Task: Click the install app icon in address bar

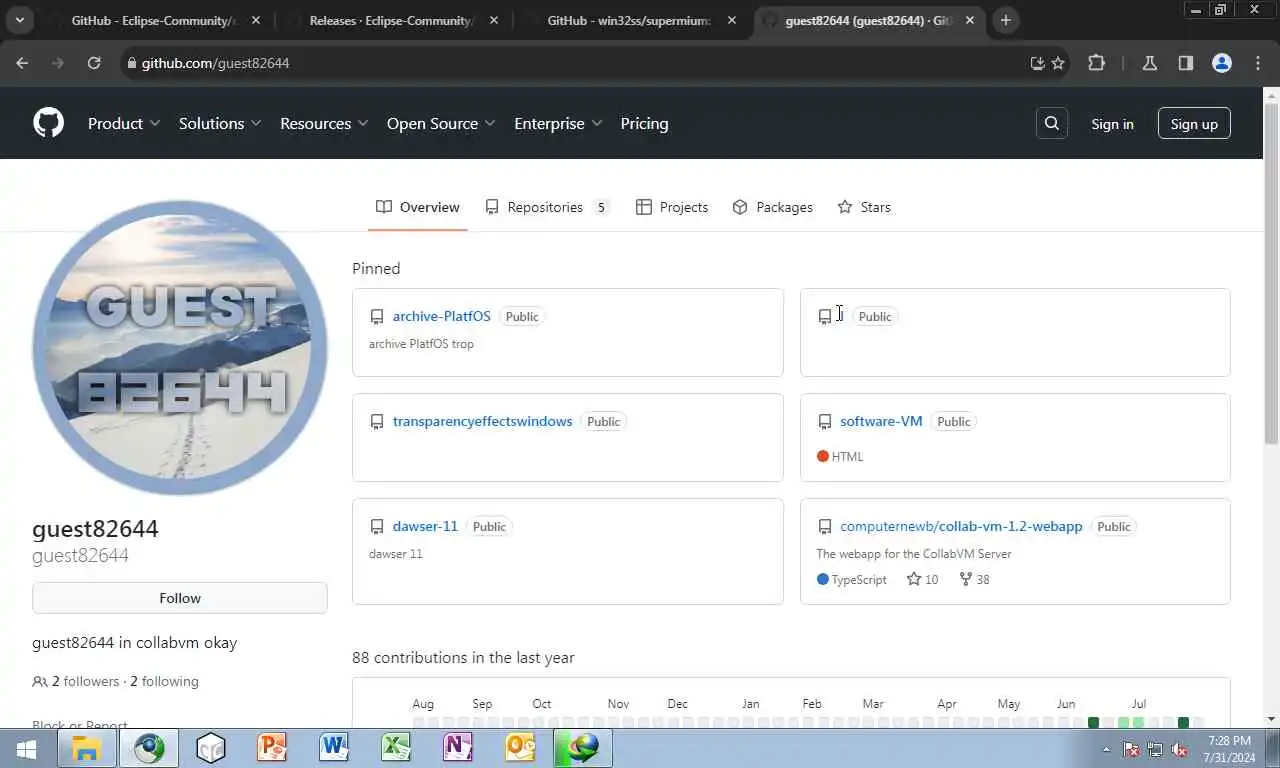Action: [1037, 63]
